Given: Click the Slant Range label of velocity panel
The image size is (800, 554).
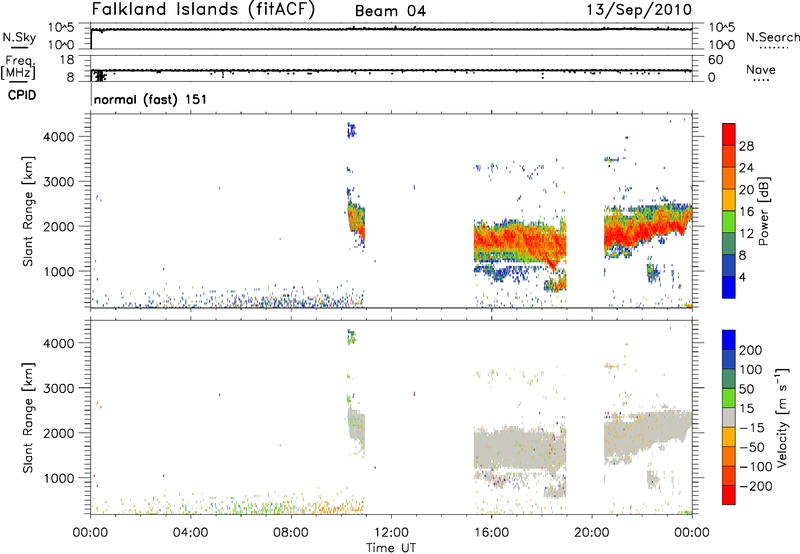Looking at the screenshot, I should (x=28, y=418).
